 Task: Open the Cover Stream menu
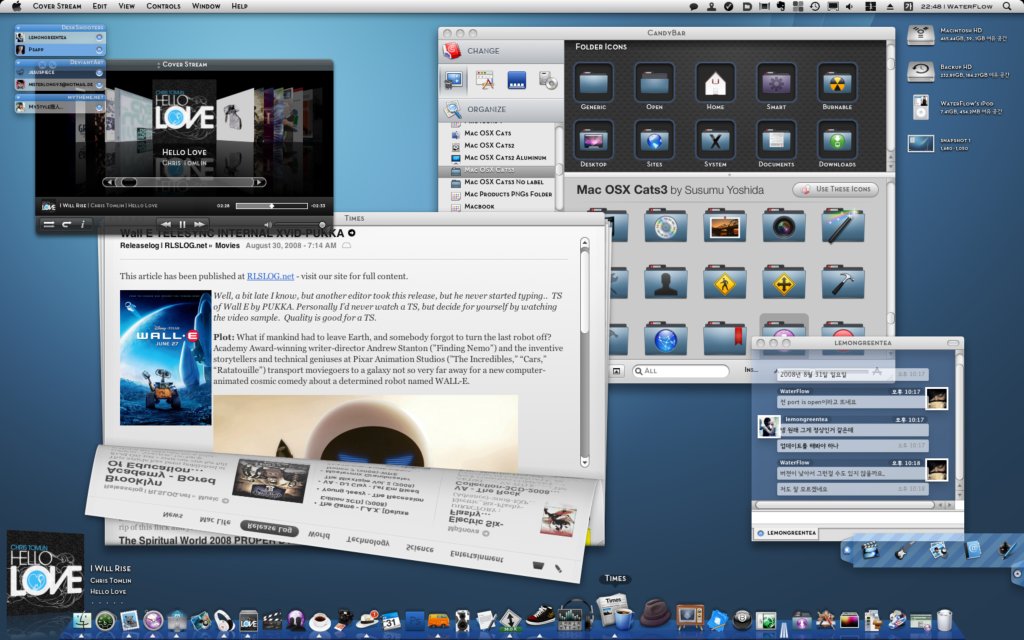point(57,6)
